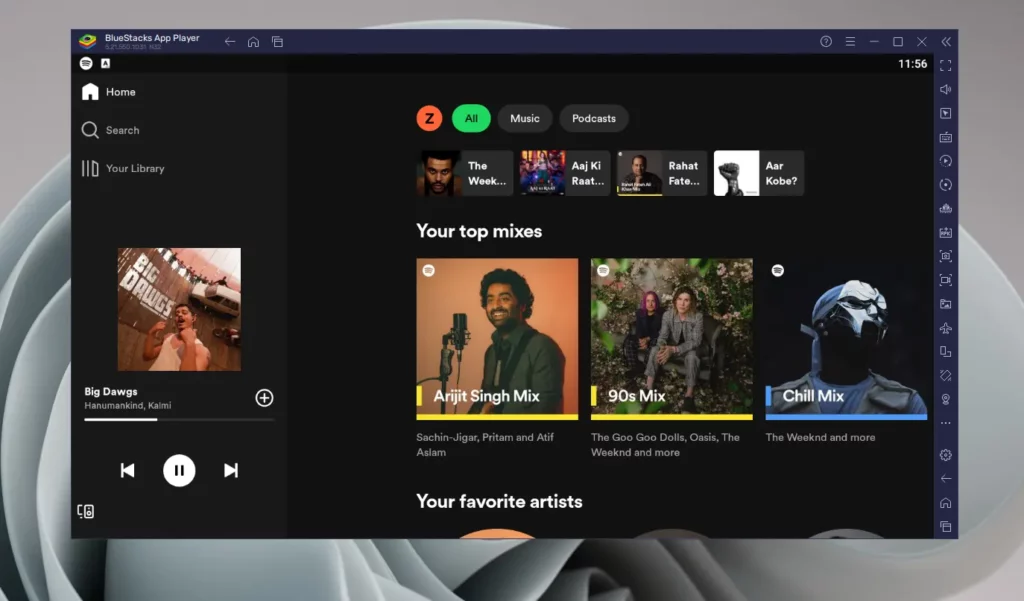Open the BlueStacks help icon

click(x=826, y=42)
